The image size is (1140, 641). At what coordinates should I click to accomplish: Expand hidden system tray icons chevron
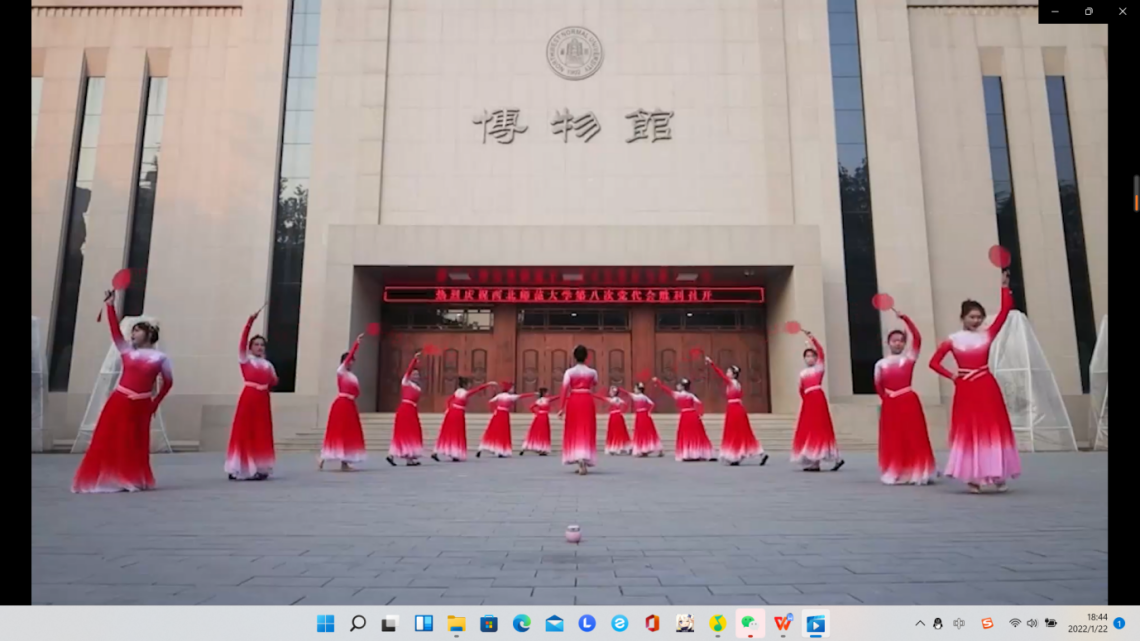(920, 624)
